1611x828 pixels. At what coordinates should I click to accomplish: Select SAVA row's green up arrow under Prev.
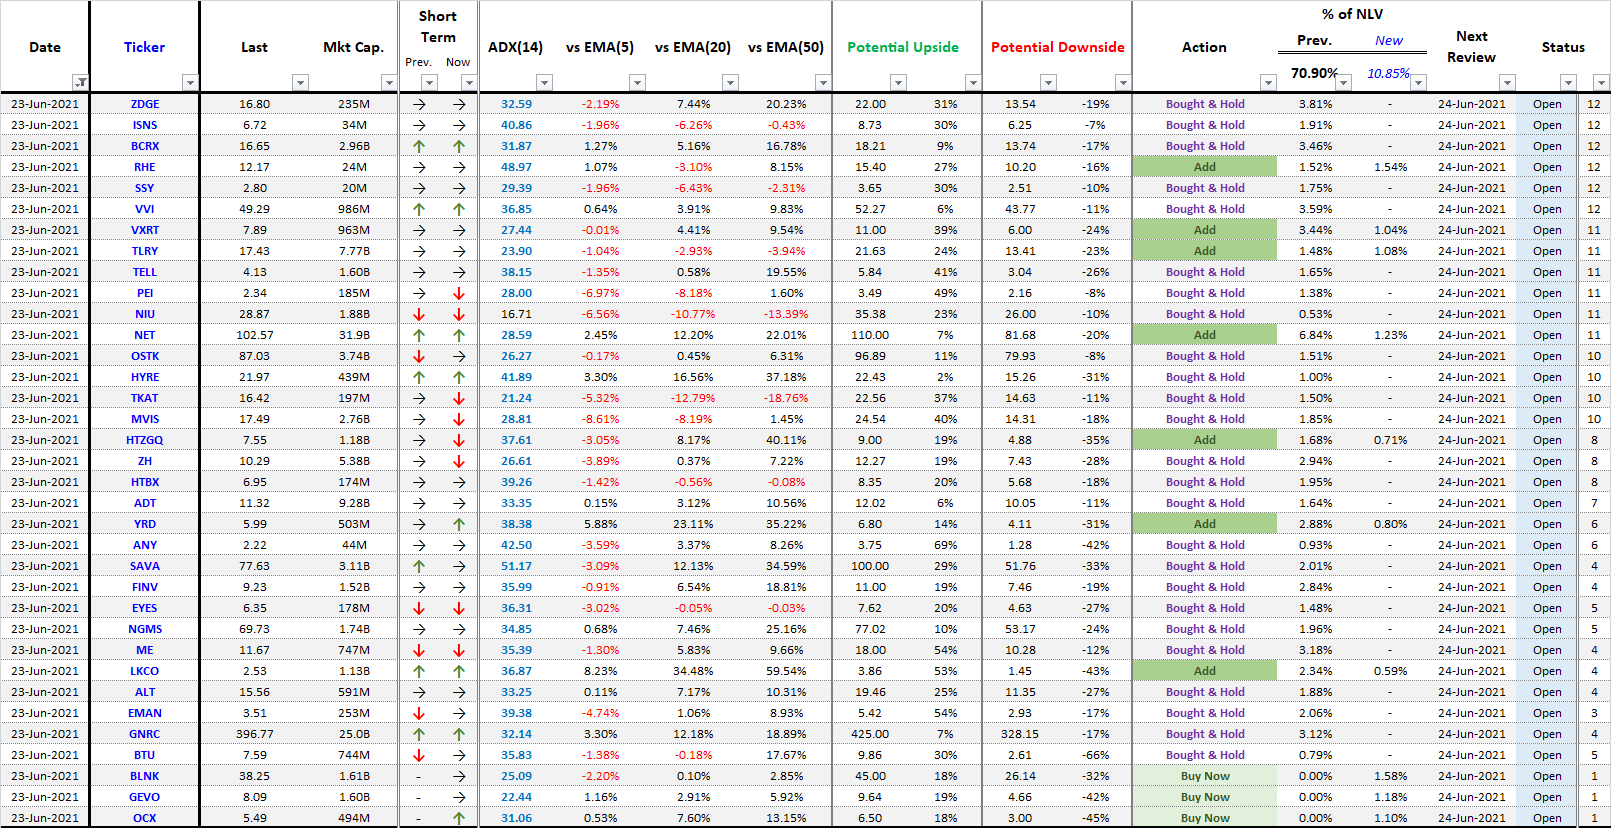pyautogui.click(x=419, y=566)
